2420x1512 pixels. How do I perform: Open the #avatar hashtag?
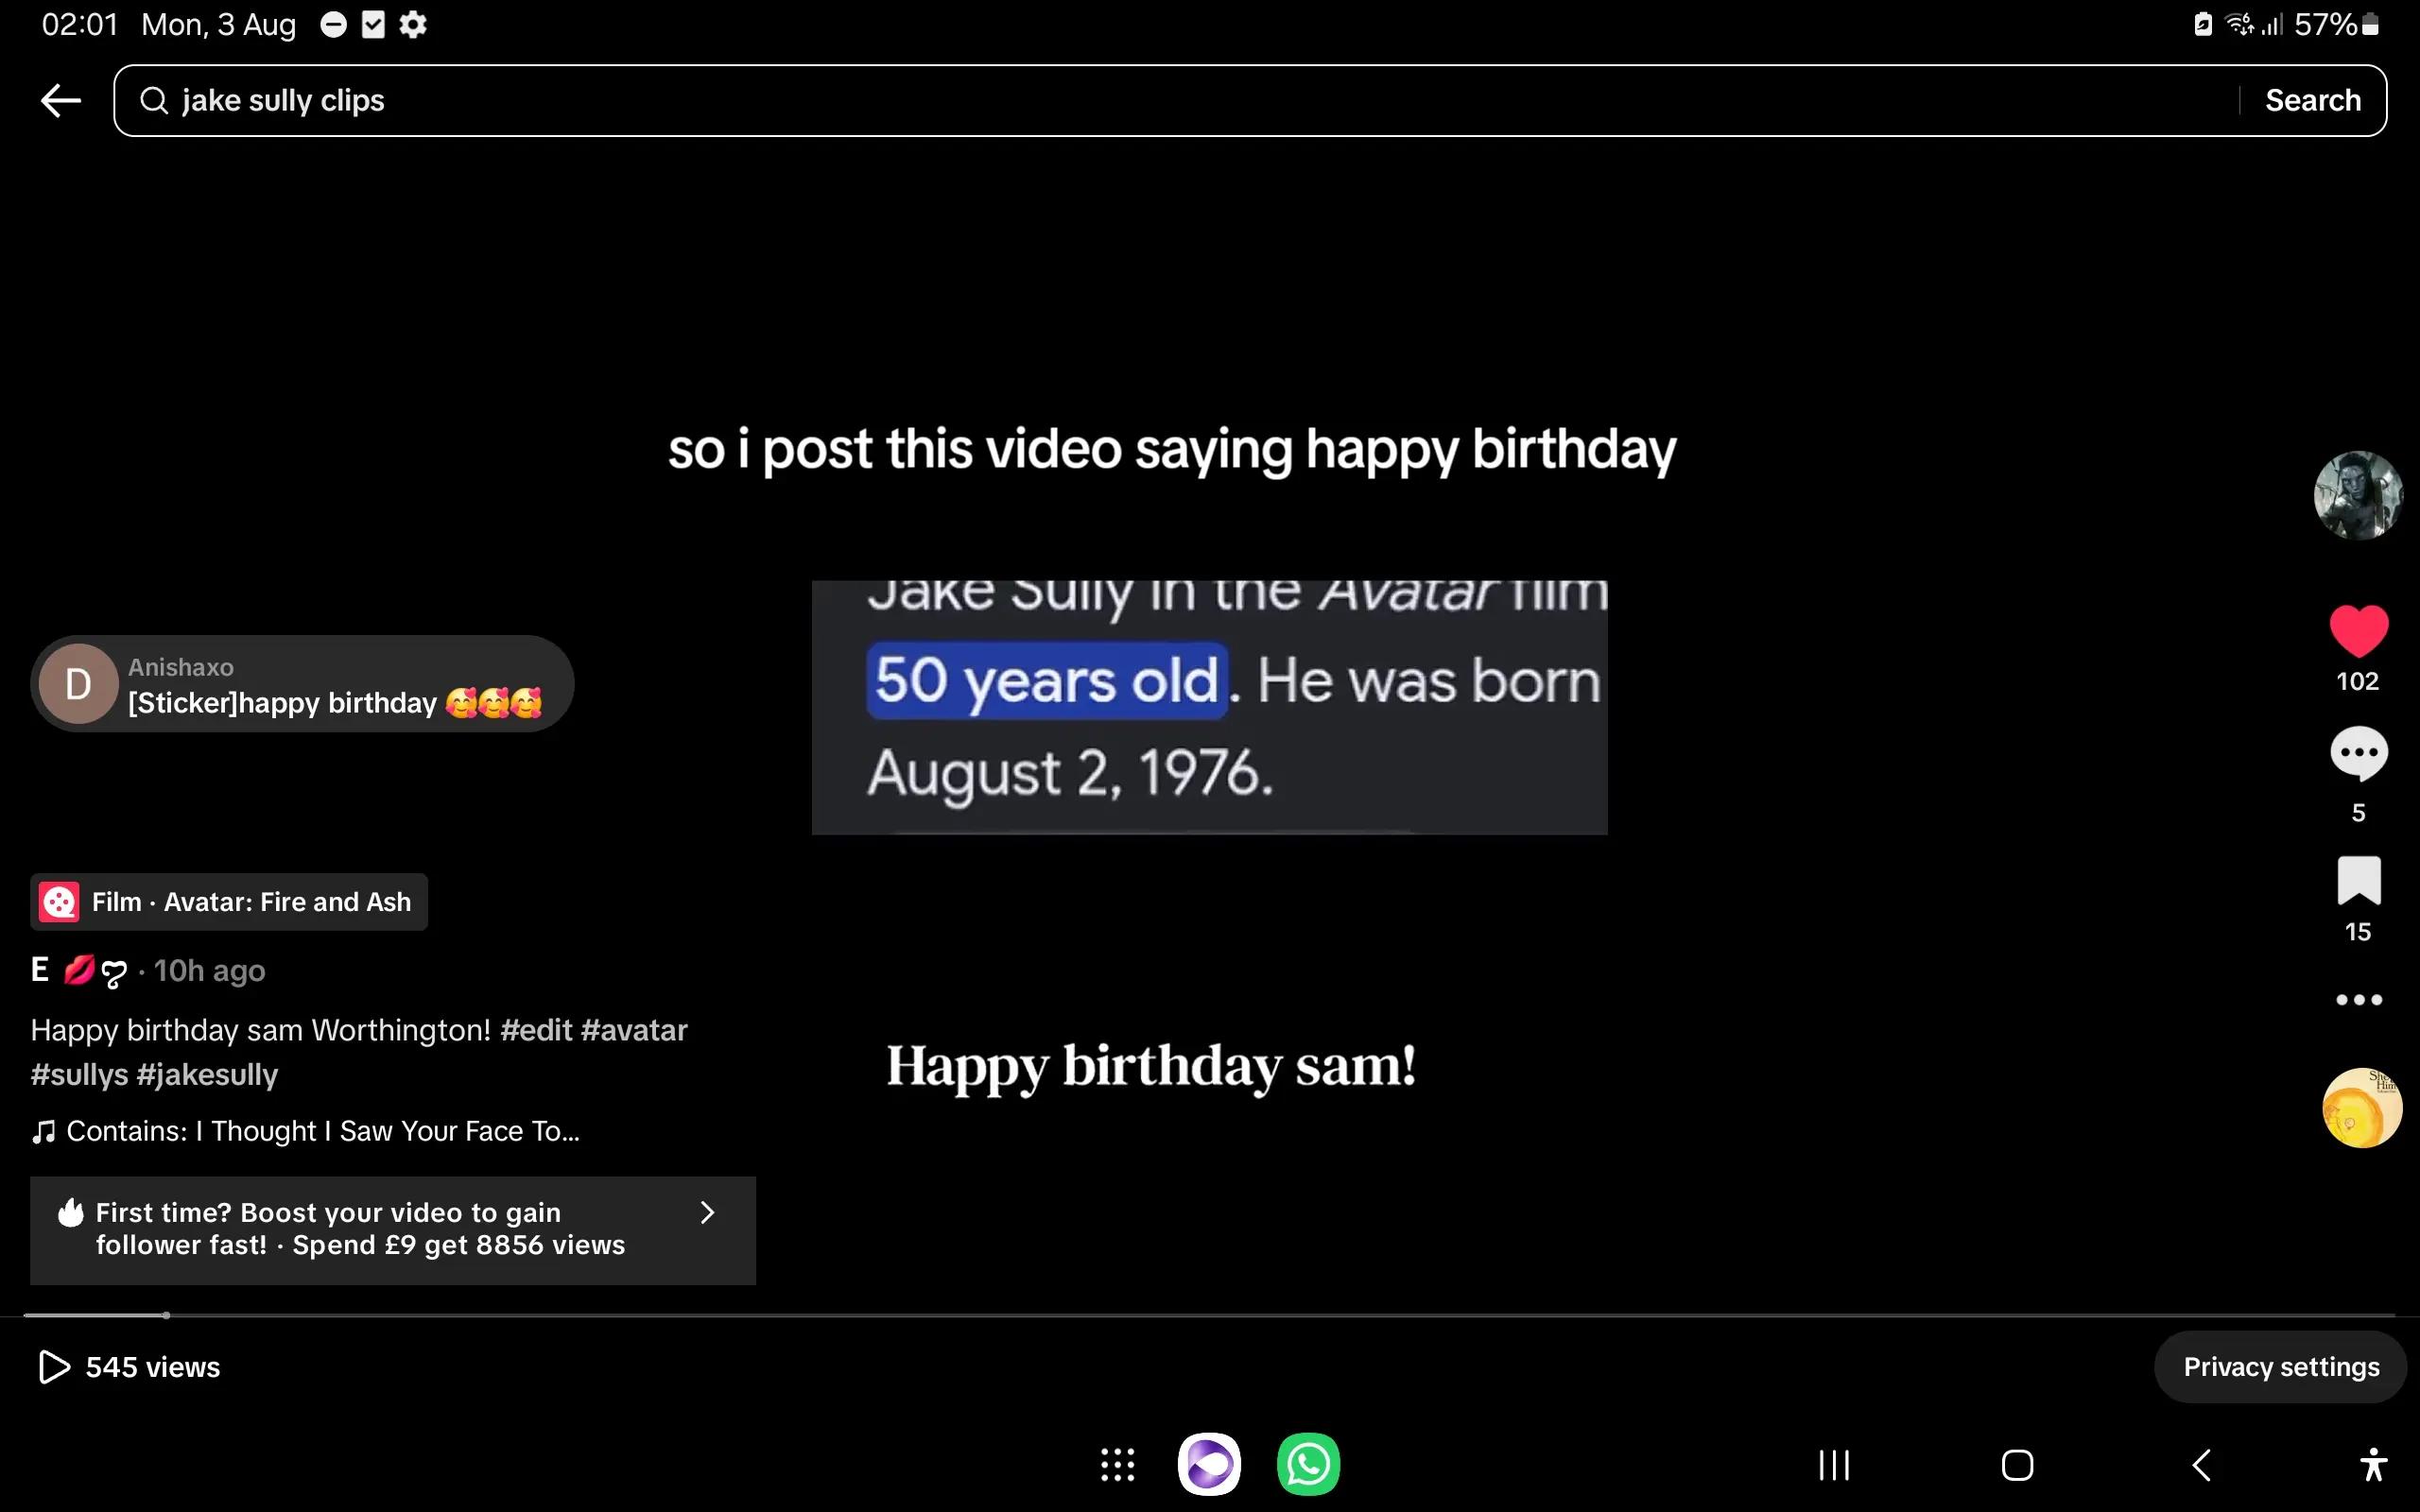(x=634, y=1030)
